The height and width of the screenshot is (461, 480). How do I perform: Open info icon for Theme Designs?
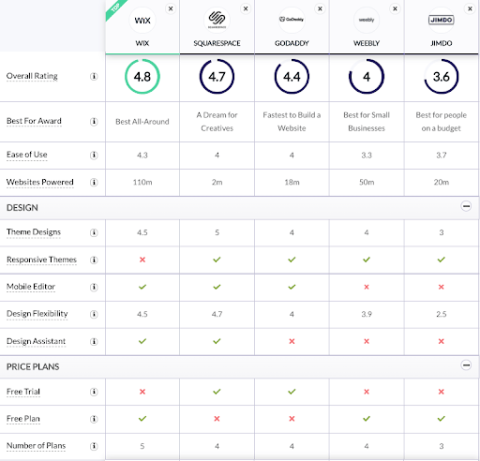coord(94,232)
